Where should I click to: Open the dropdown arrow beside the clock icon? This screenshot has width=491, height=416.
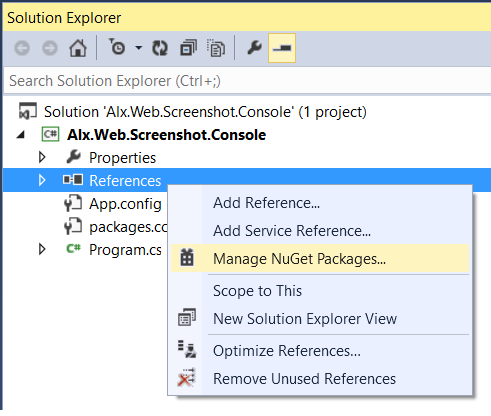coord(139,48)
